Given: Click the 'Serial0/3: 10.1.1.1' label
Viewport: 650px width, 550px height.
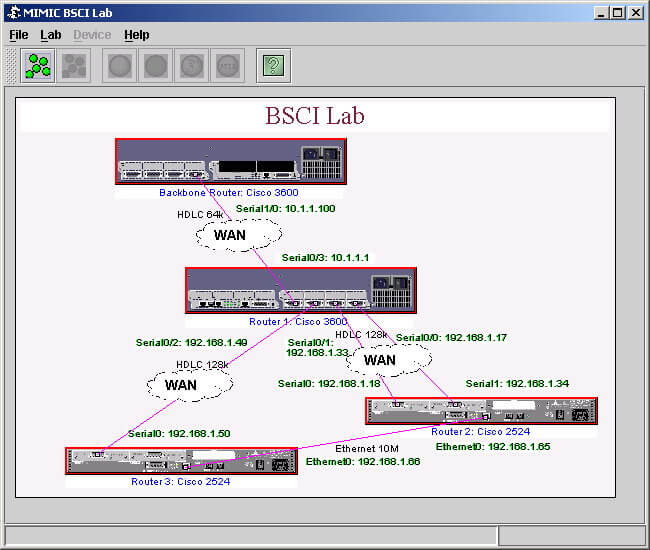Looking at the screenshot, I should pyautogui.click(x=325, y=257).
